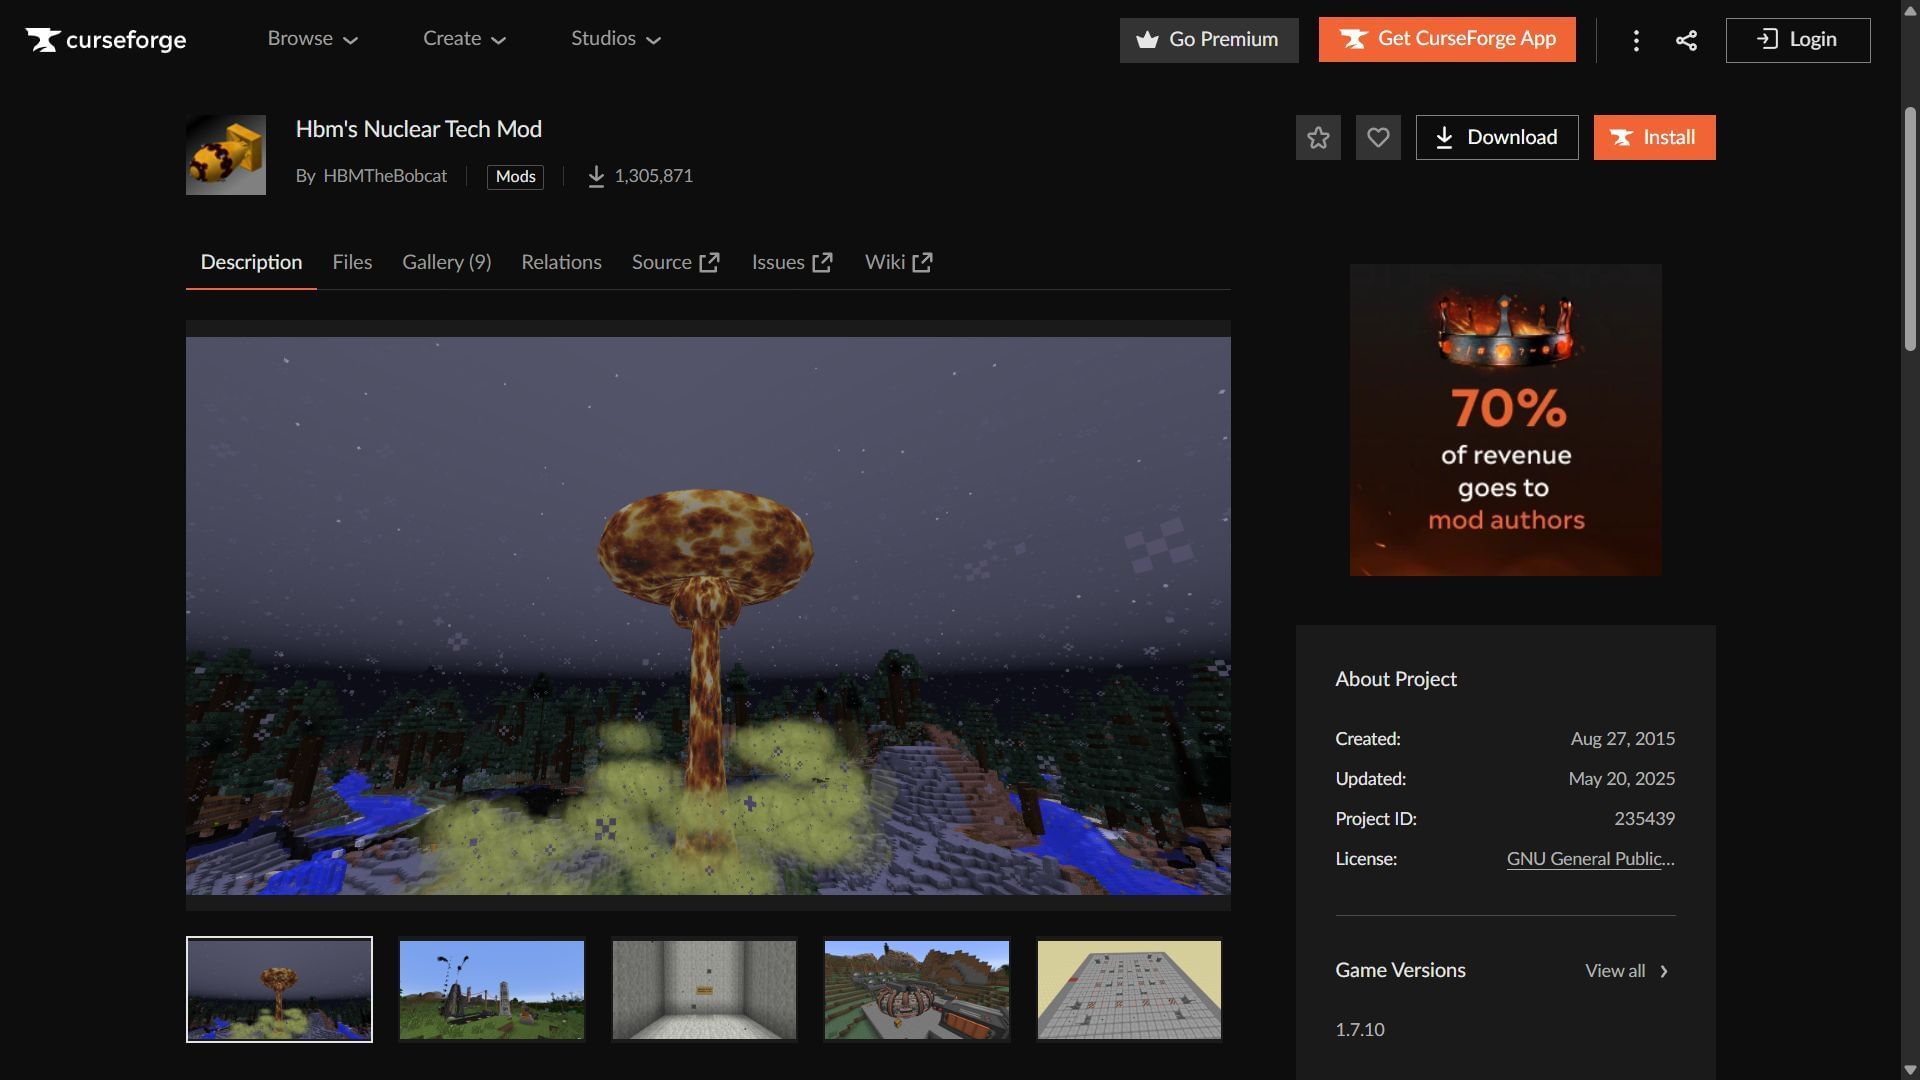This screenshot has width=1920, height=1080.
Task: Click the Mods category tag
Action: 515,177
